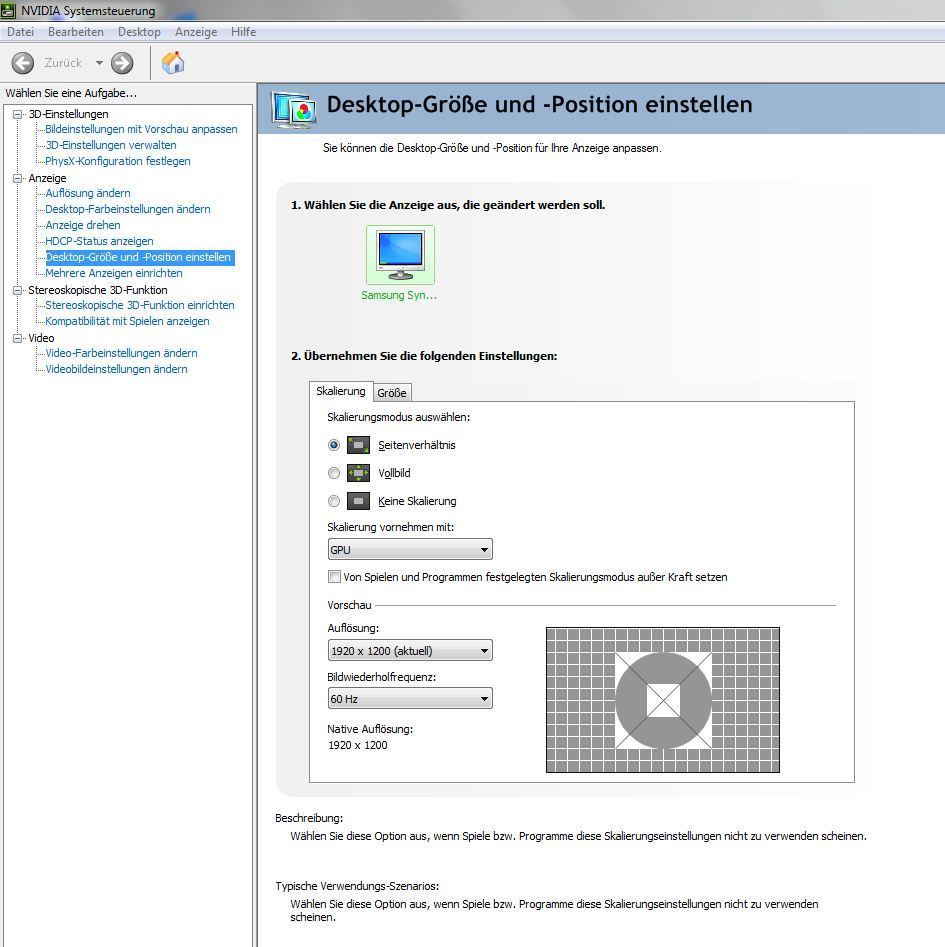945x947 pixels.
Task: Open the Bildwiederholfrequenz 60 Hz dropdown
Action: pos(410,699)
